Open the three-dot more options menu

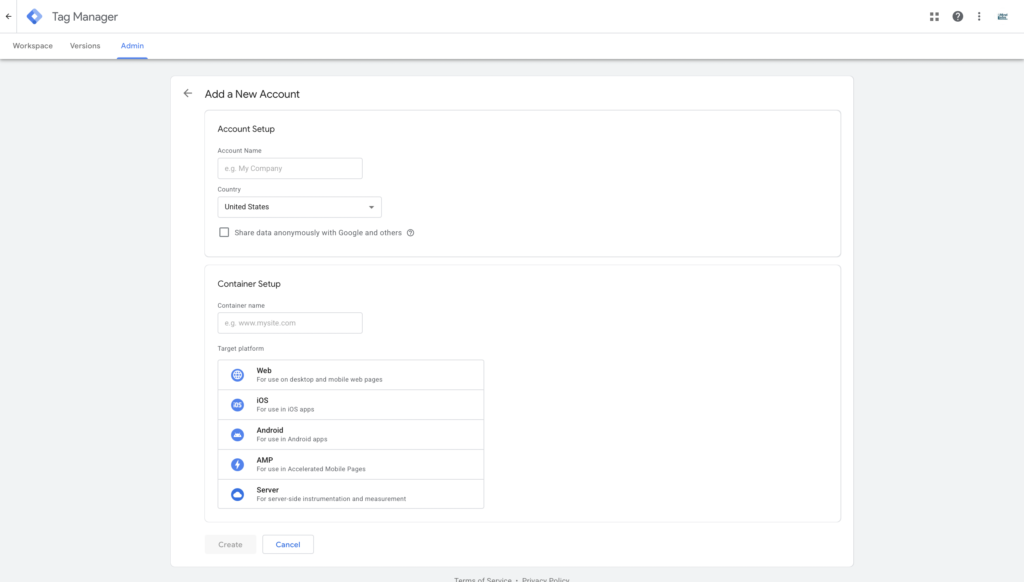coord(979,16)
